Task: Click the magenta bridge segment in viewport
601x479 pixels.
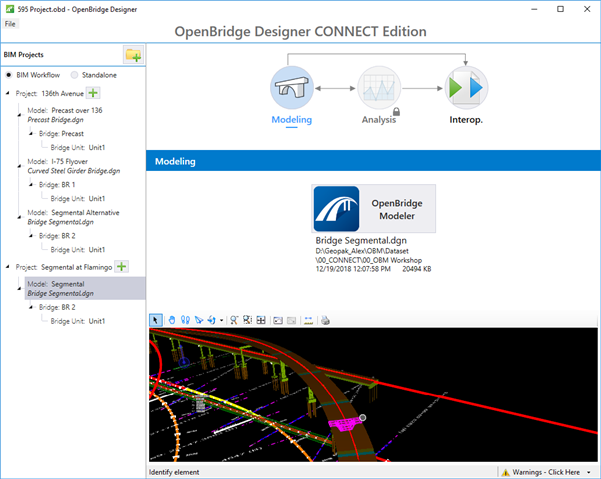Action: [x=344, y=424]
